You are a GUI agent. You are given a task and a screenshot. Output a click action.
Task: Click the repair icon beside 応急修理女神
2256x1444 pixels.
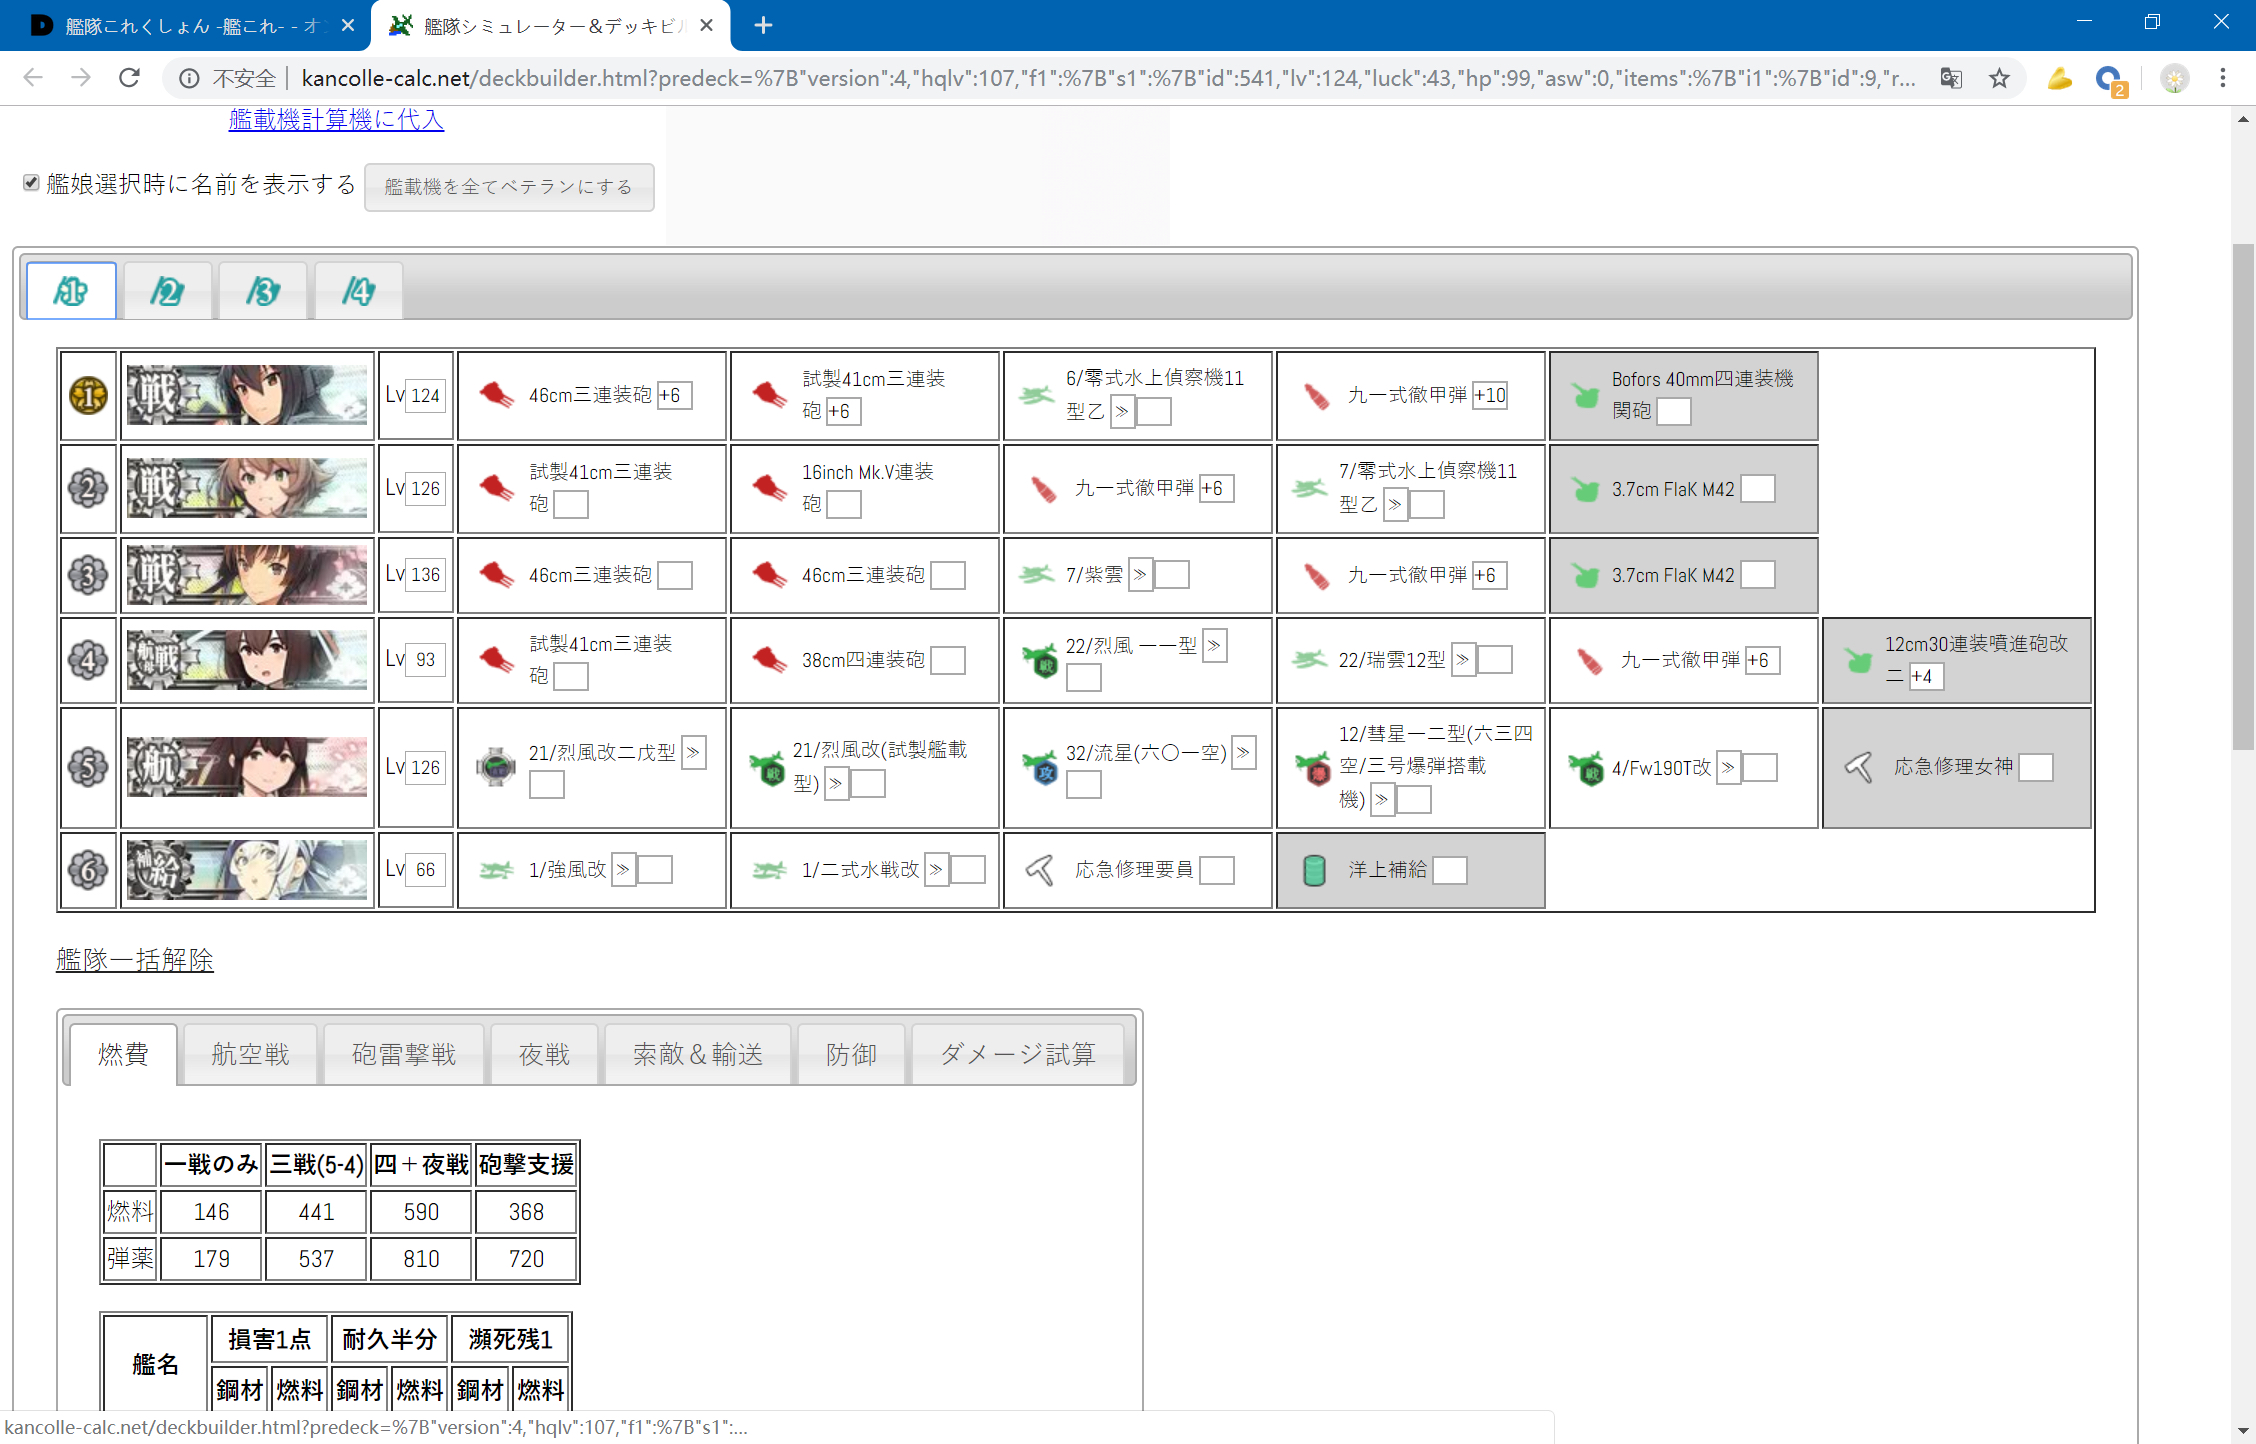pyautogui.click(x=1858, y=767)
